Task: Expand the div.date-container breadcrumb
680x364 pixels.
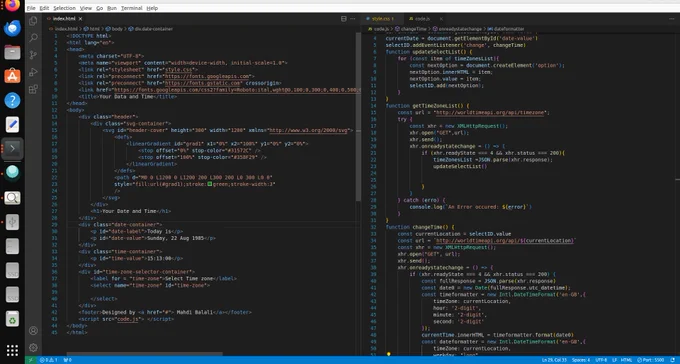Action: (154, 29)
